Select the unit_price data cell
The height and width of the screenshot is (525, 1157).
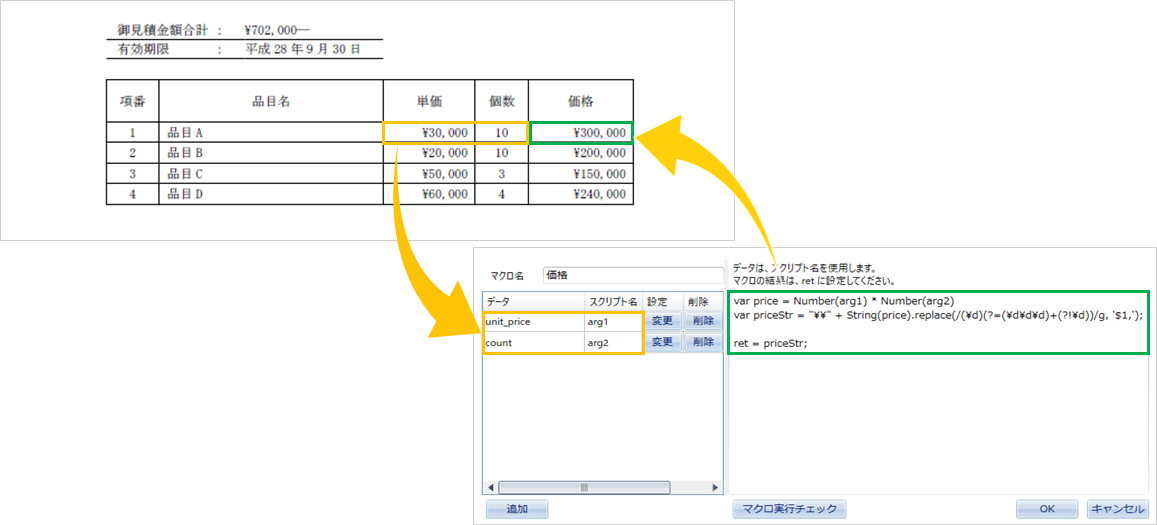[533, 322]
